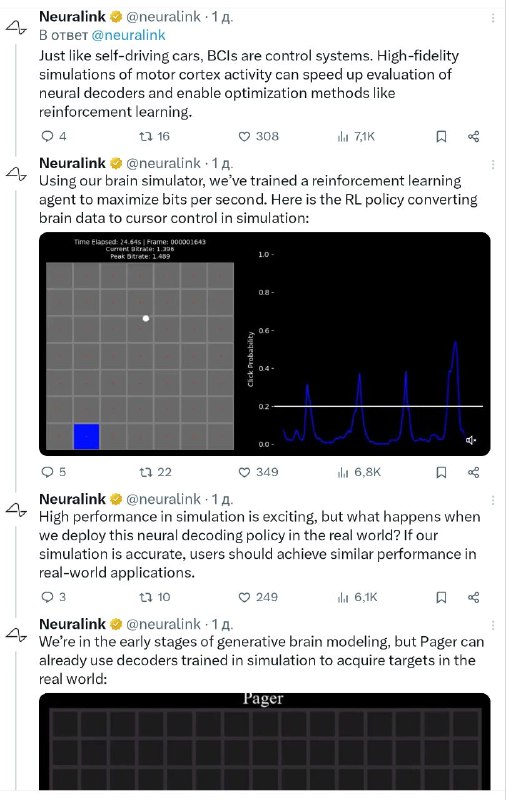Bookmark the BCIs control systems tweet
506x800 pixels.
[441, 136]
